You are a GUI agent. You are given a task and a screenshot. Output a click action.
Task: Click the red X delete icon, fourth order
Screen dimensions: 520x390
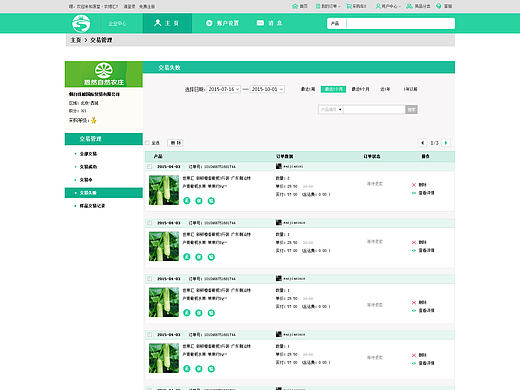(414, 355)
